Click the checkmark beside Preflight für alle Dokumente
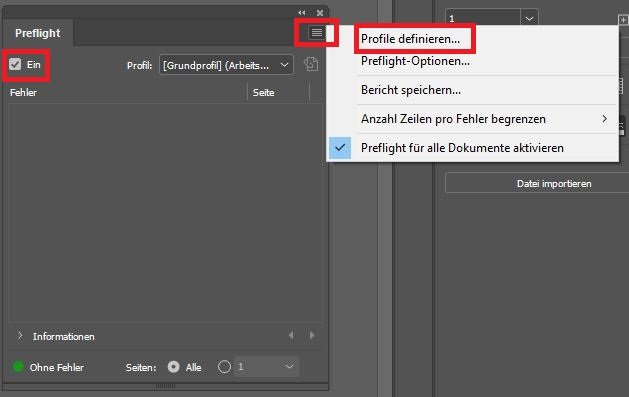Viewport: 629px width, 397px height. point(340,148)
